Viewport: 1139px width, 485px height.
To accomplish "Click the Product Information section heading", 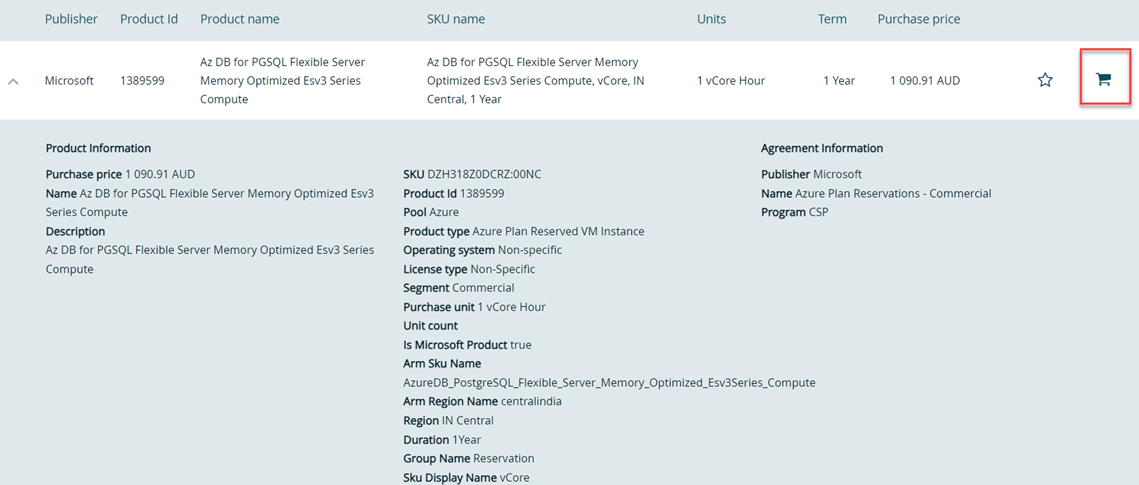I will pos(98,148).
